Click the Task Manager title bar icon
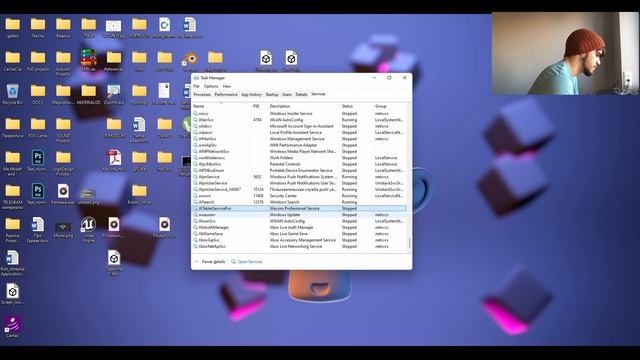 tap(196, 78)
